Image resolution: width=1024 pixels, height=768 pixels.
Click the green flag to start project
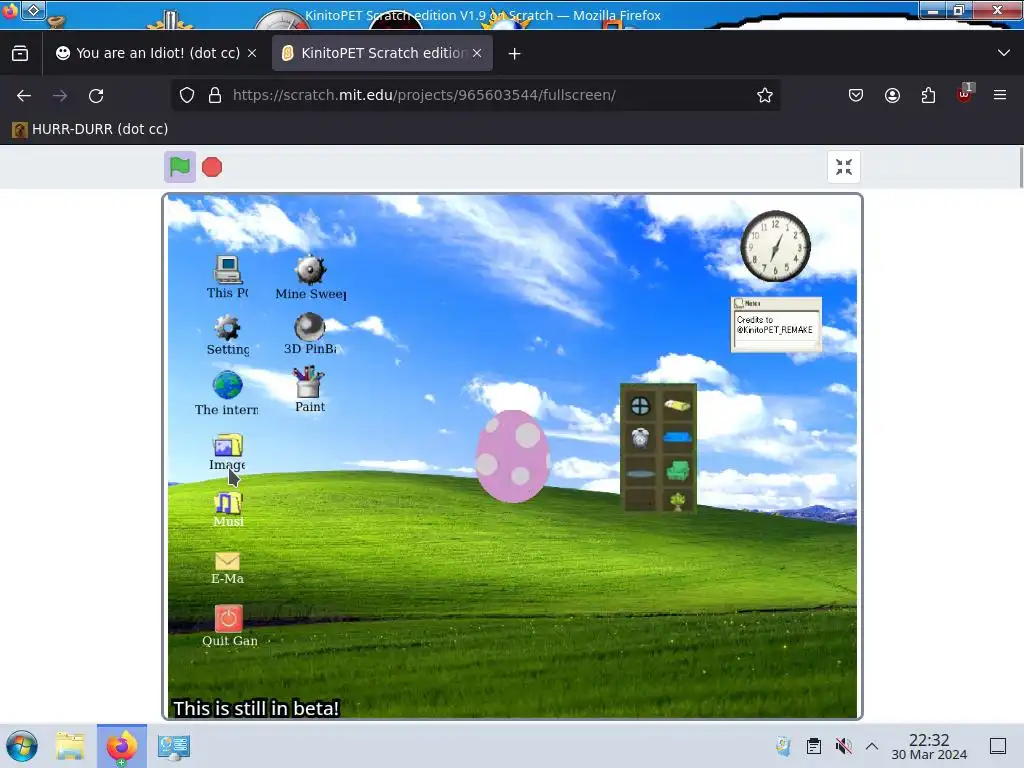pyautogui.click(x=180, y=167)
